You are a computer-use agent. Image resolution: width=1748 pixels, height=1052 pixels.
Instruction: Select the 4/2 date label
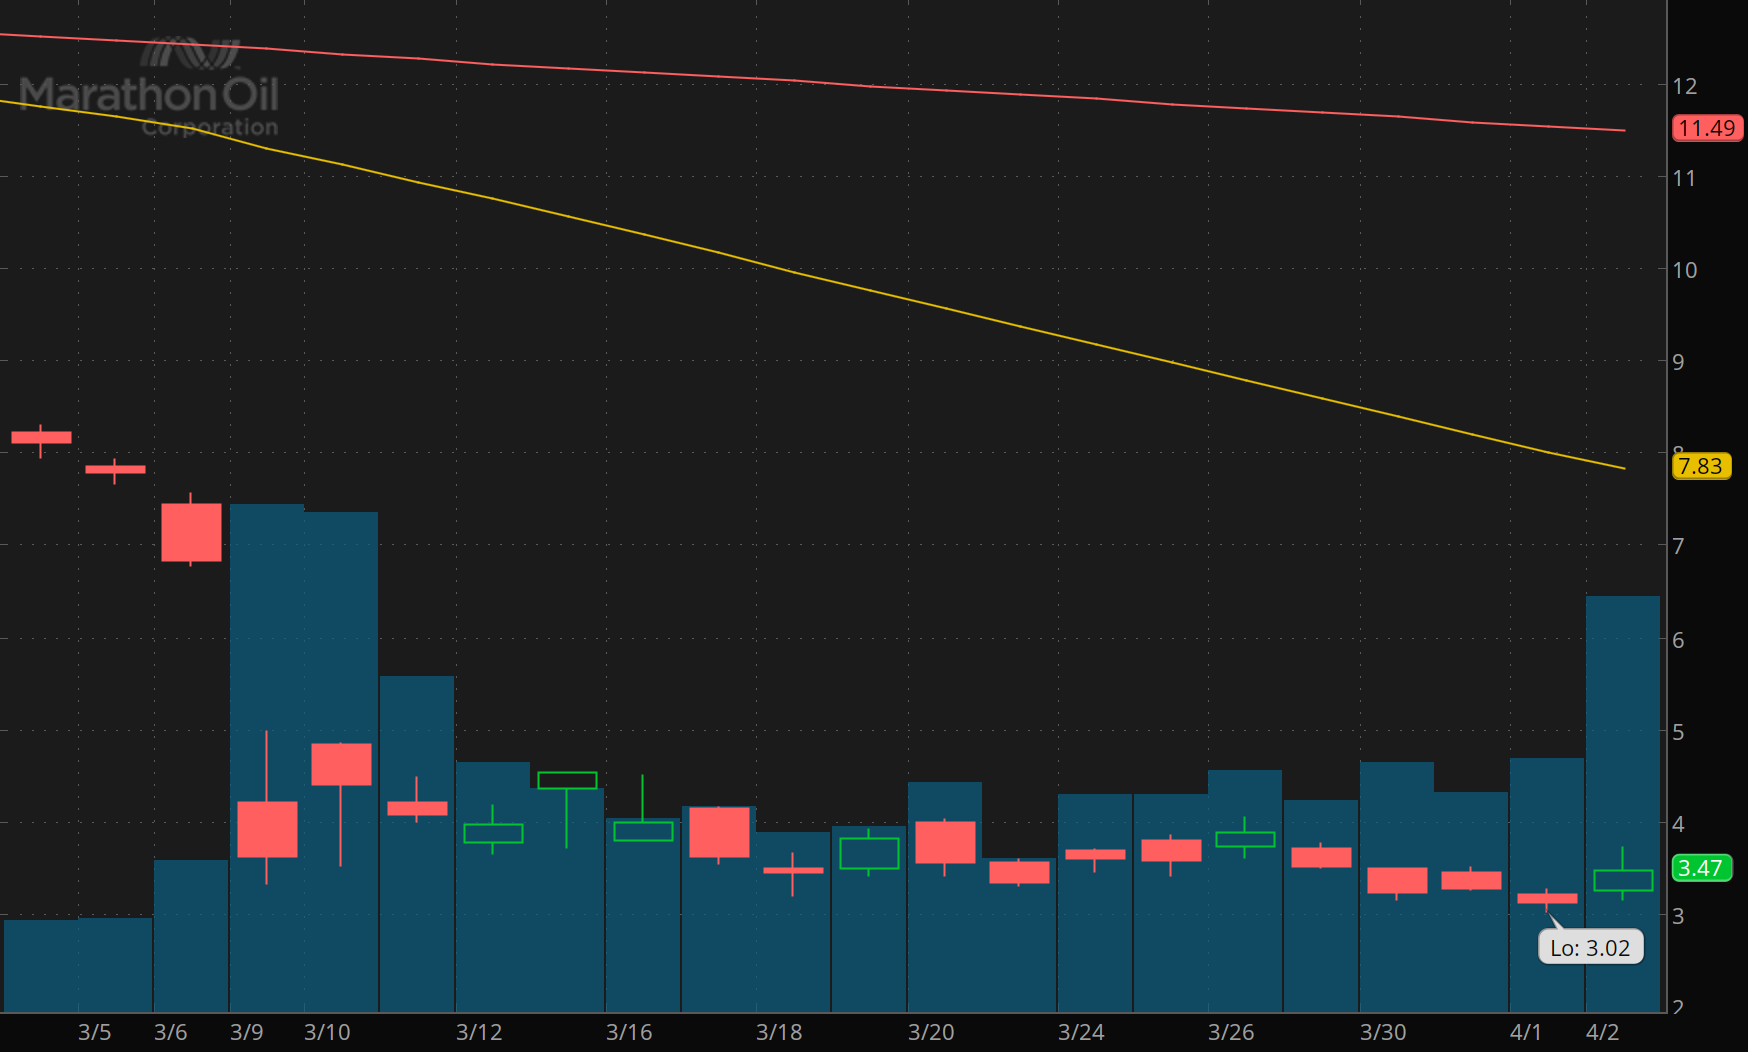1603,1032
